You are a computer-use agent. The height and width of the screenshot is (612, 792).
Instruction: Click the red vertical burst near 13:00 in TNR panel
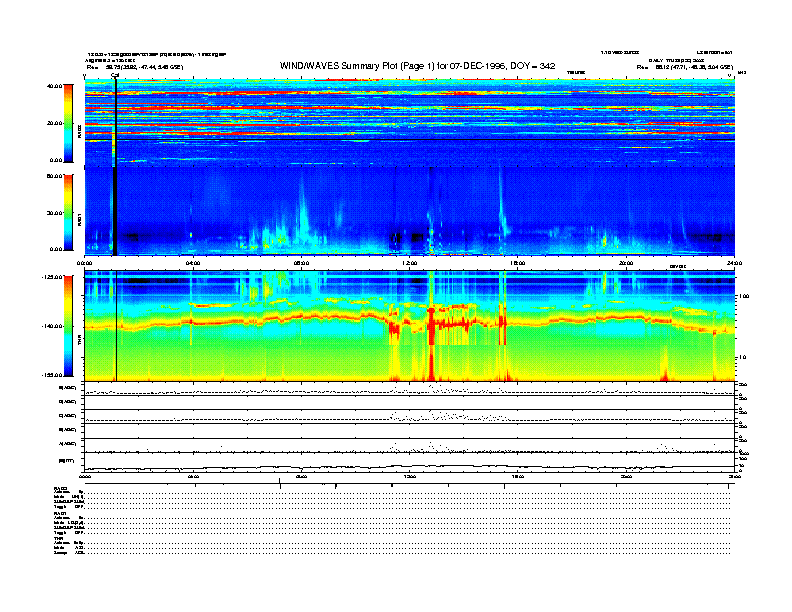point(431,343)
